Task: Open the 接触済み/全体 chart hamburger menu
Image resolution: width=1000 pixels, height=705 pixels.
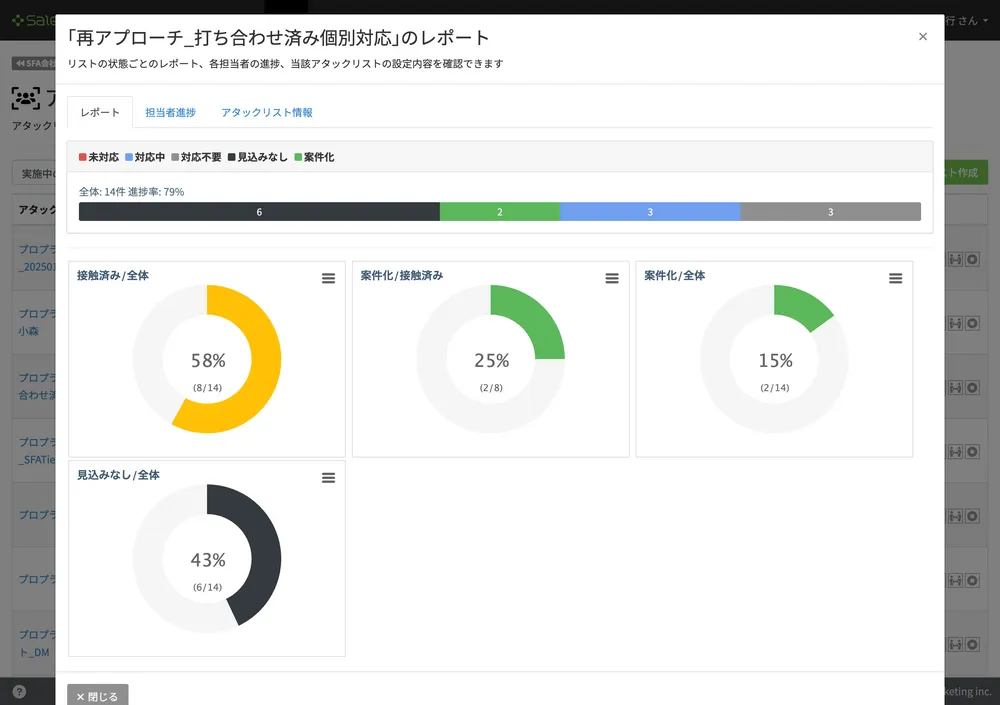Action: [328, 279]
